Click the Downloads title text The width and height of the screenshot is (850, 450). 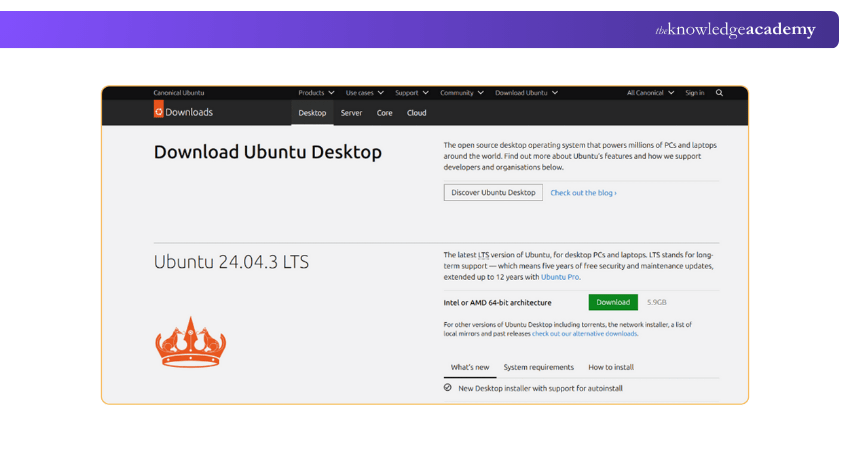pos(189,112)
